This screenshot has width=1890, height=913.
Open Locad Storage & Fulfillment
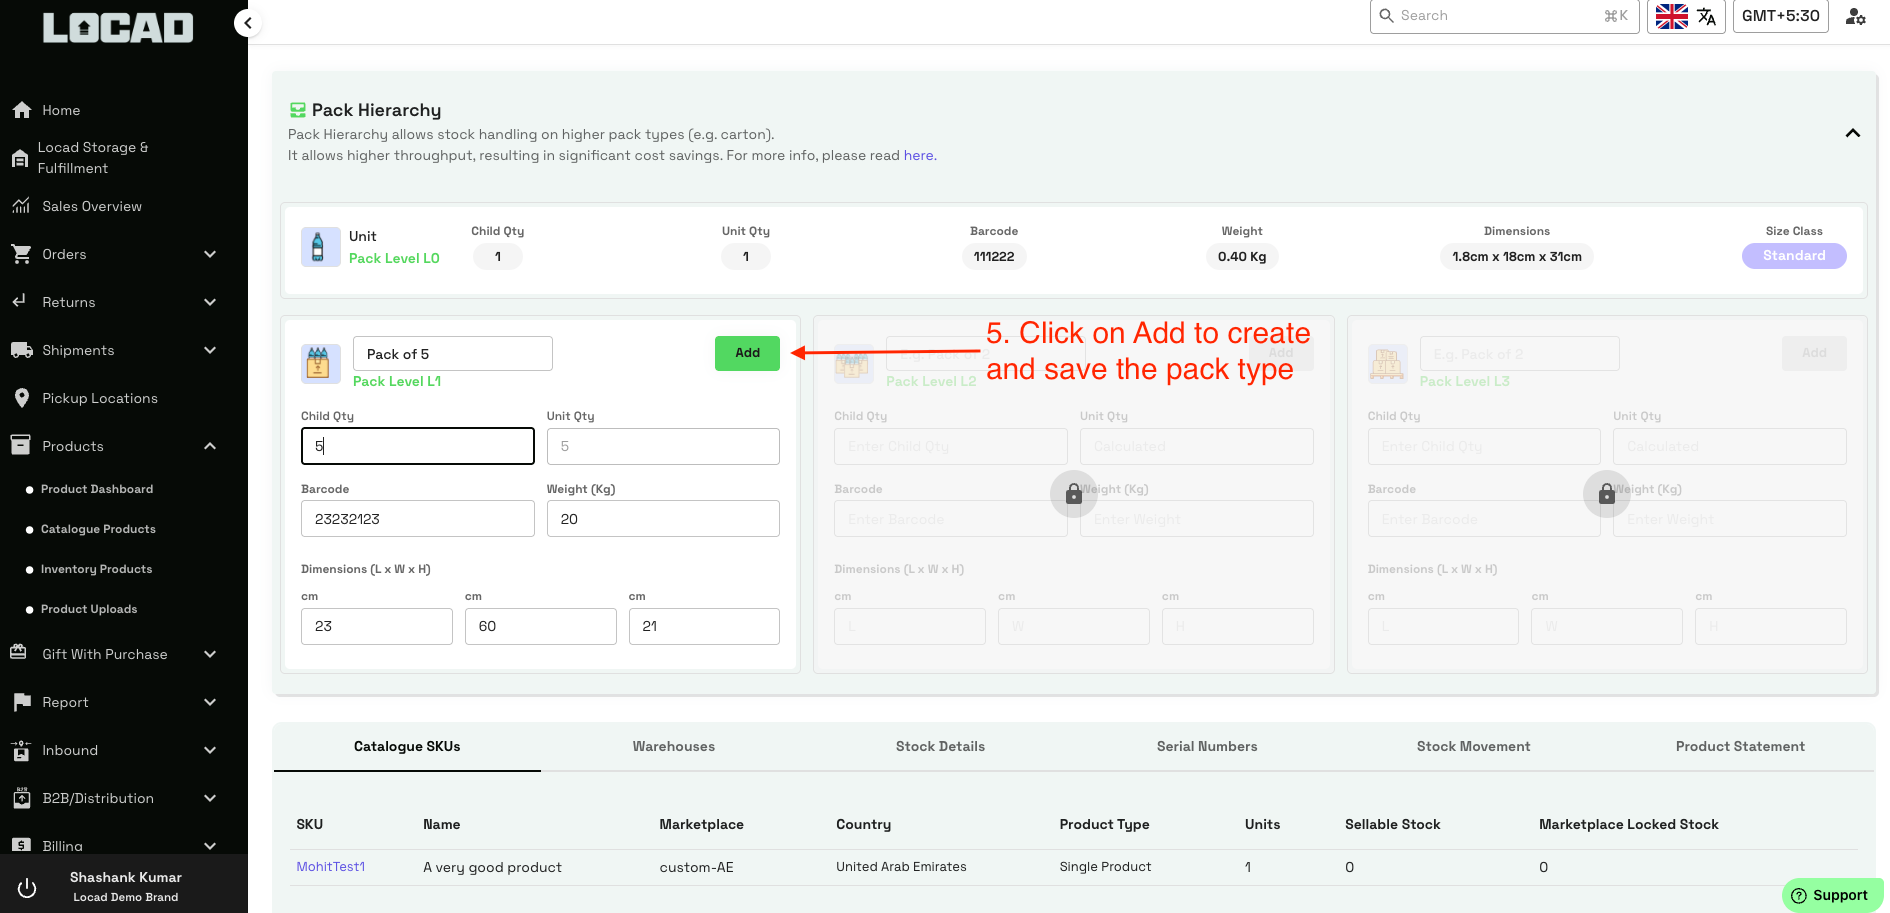click(92, 158)
